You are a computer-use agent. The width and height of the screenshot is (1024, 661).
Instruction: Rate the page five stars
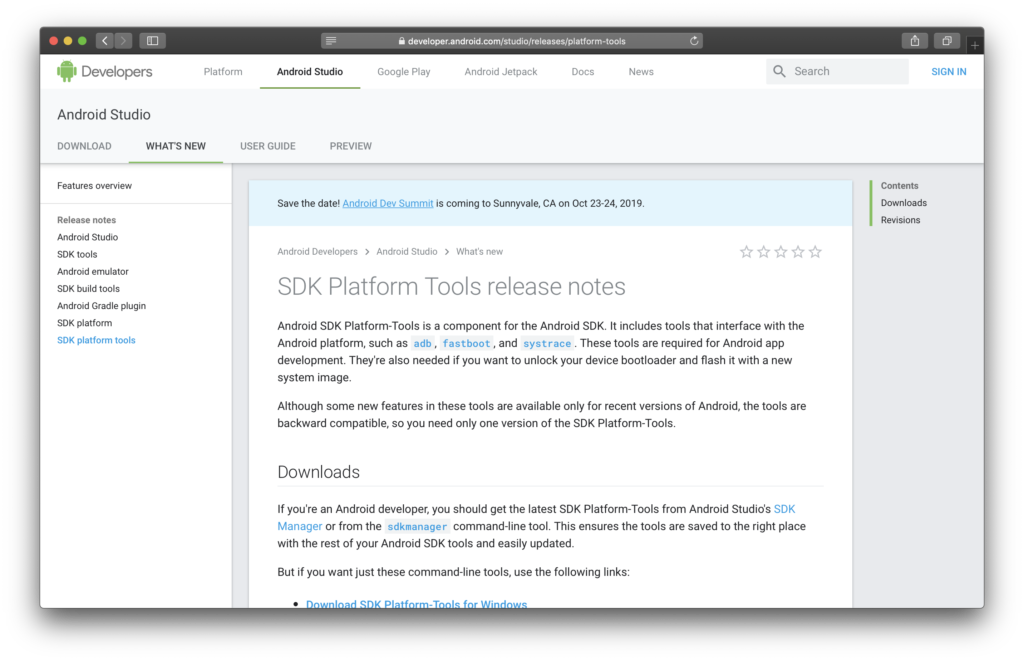click(815, 252)
